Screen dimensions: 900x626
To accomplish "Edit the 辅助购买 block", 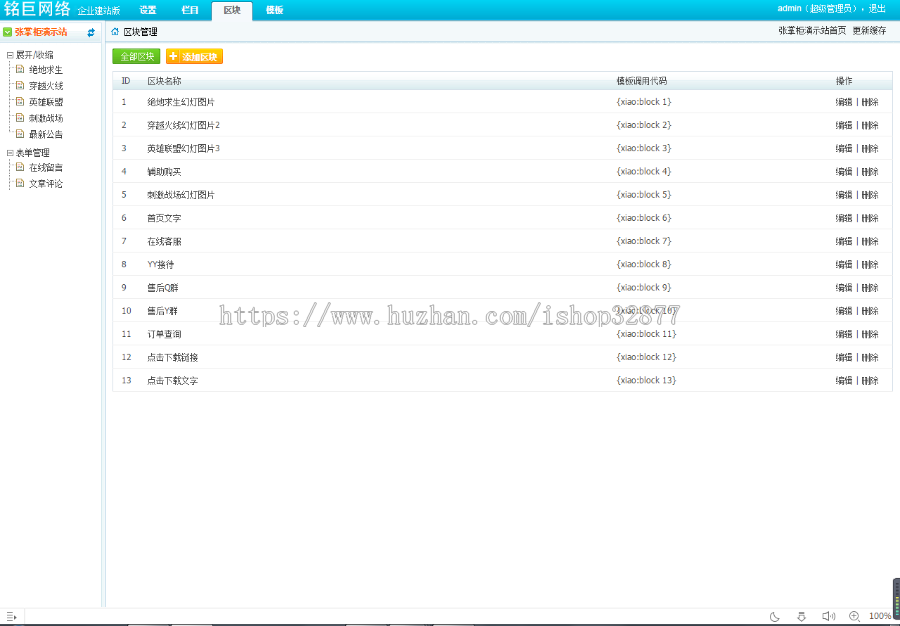I will pyautogui.click(x=844, y=172).
